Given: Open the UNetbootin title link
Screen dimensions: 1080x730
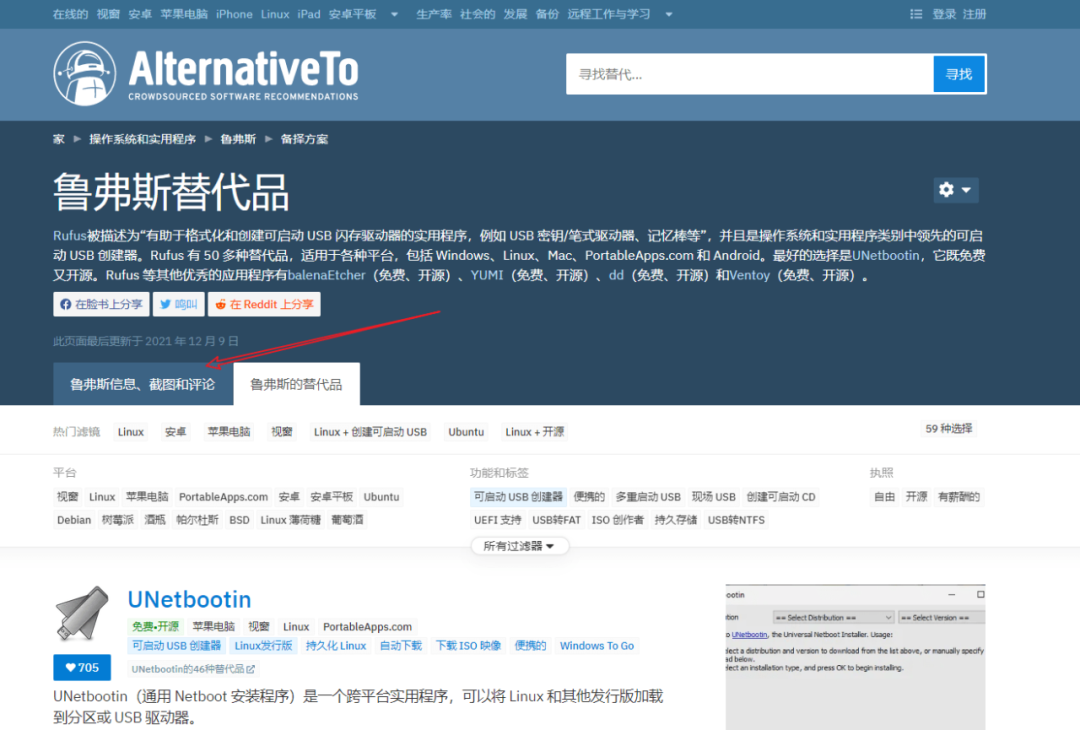Looking at the screenshot, I should (189, 600).
